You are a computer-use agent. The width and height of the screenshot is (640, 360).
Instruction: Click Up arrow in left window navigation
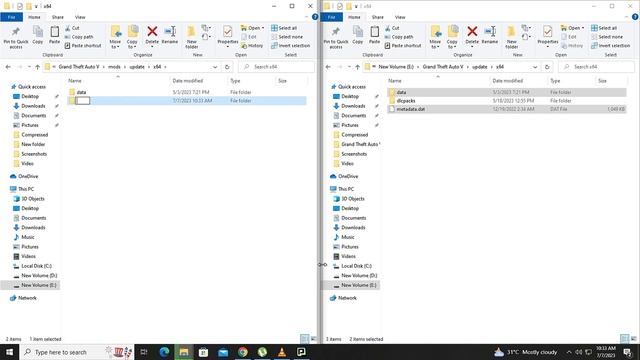tap(38, 67)
